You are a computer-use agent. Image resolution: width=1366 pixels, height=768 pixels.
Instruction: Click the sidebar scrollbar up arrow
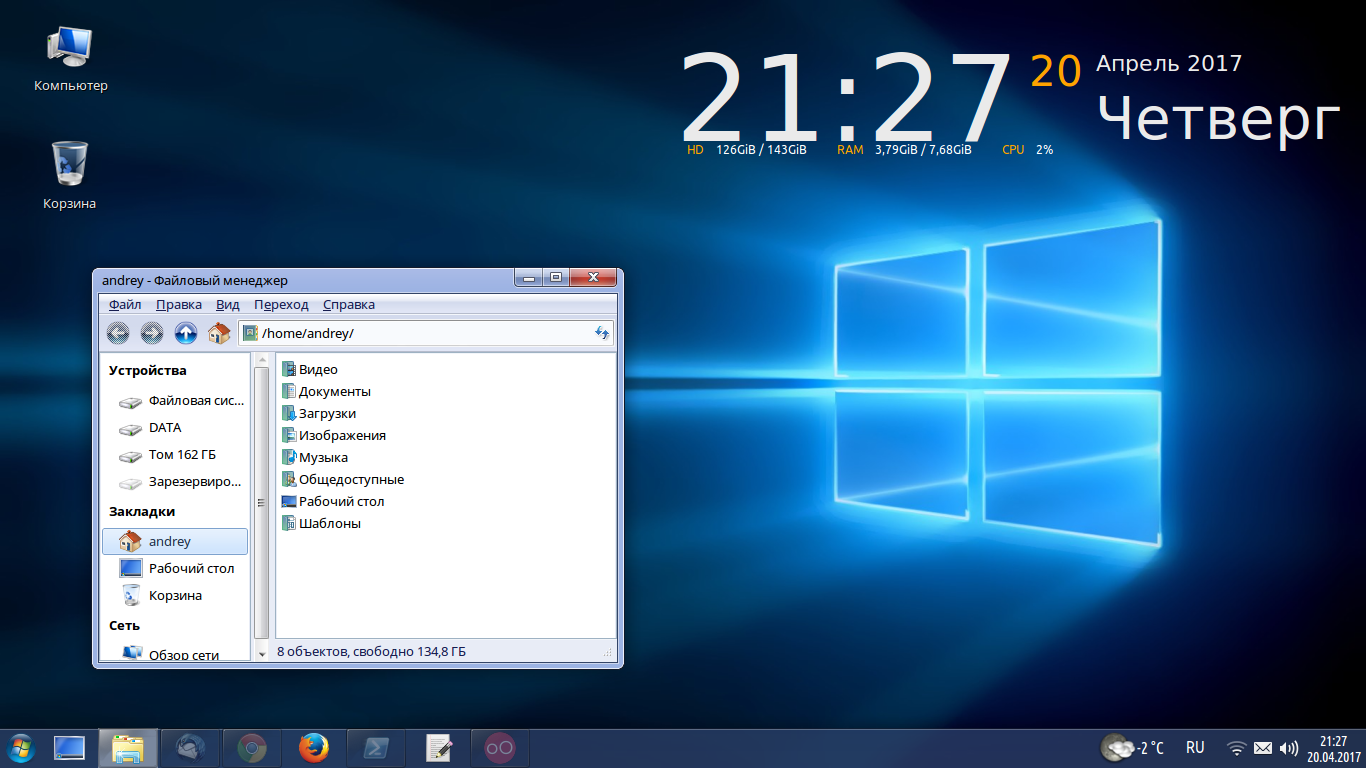tap(262, 359)
